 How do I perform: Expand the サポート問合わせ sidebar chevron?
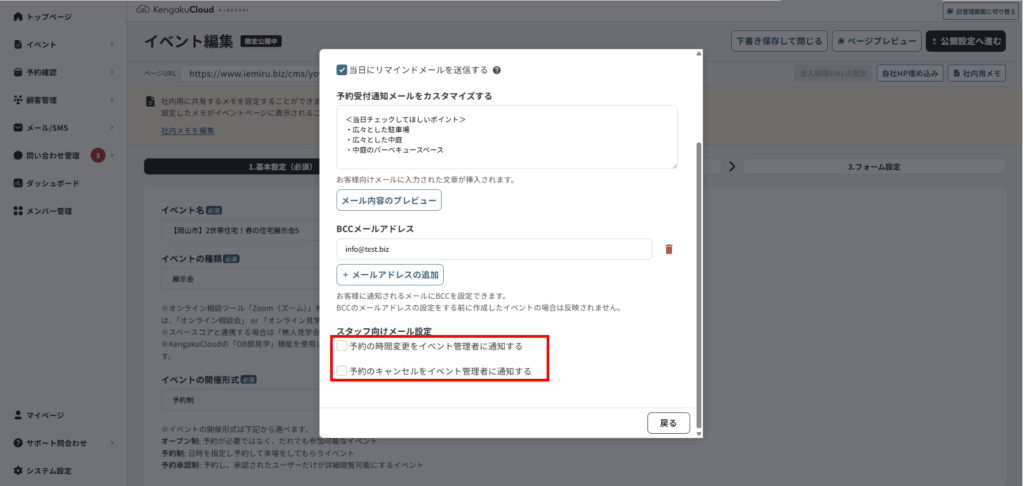tap(112, 443)
